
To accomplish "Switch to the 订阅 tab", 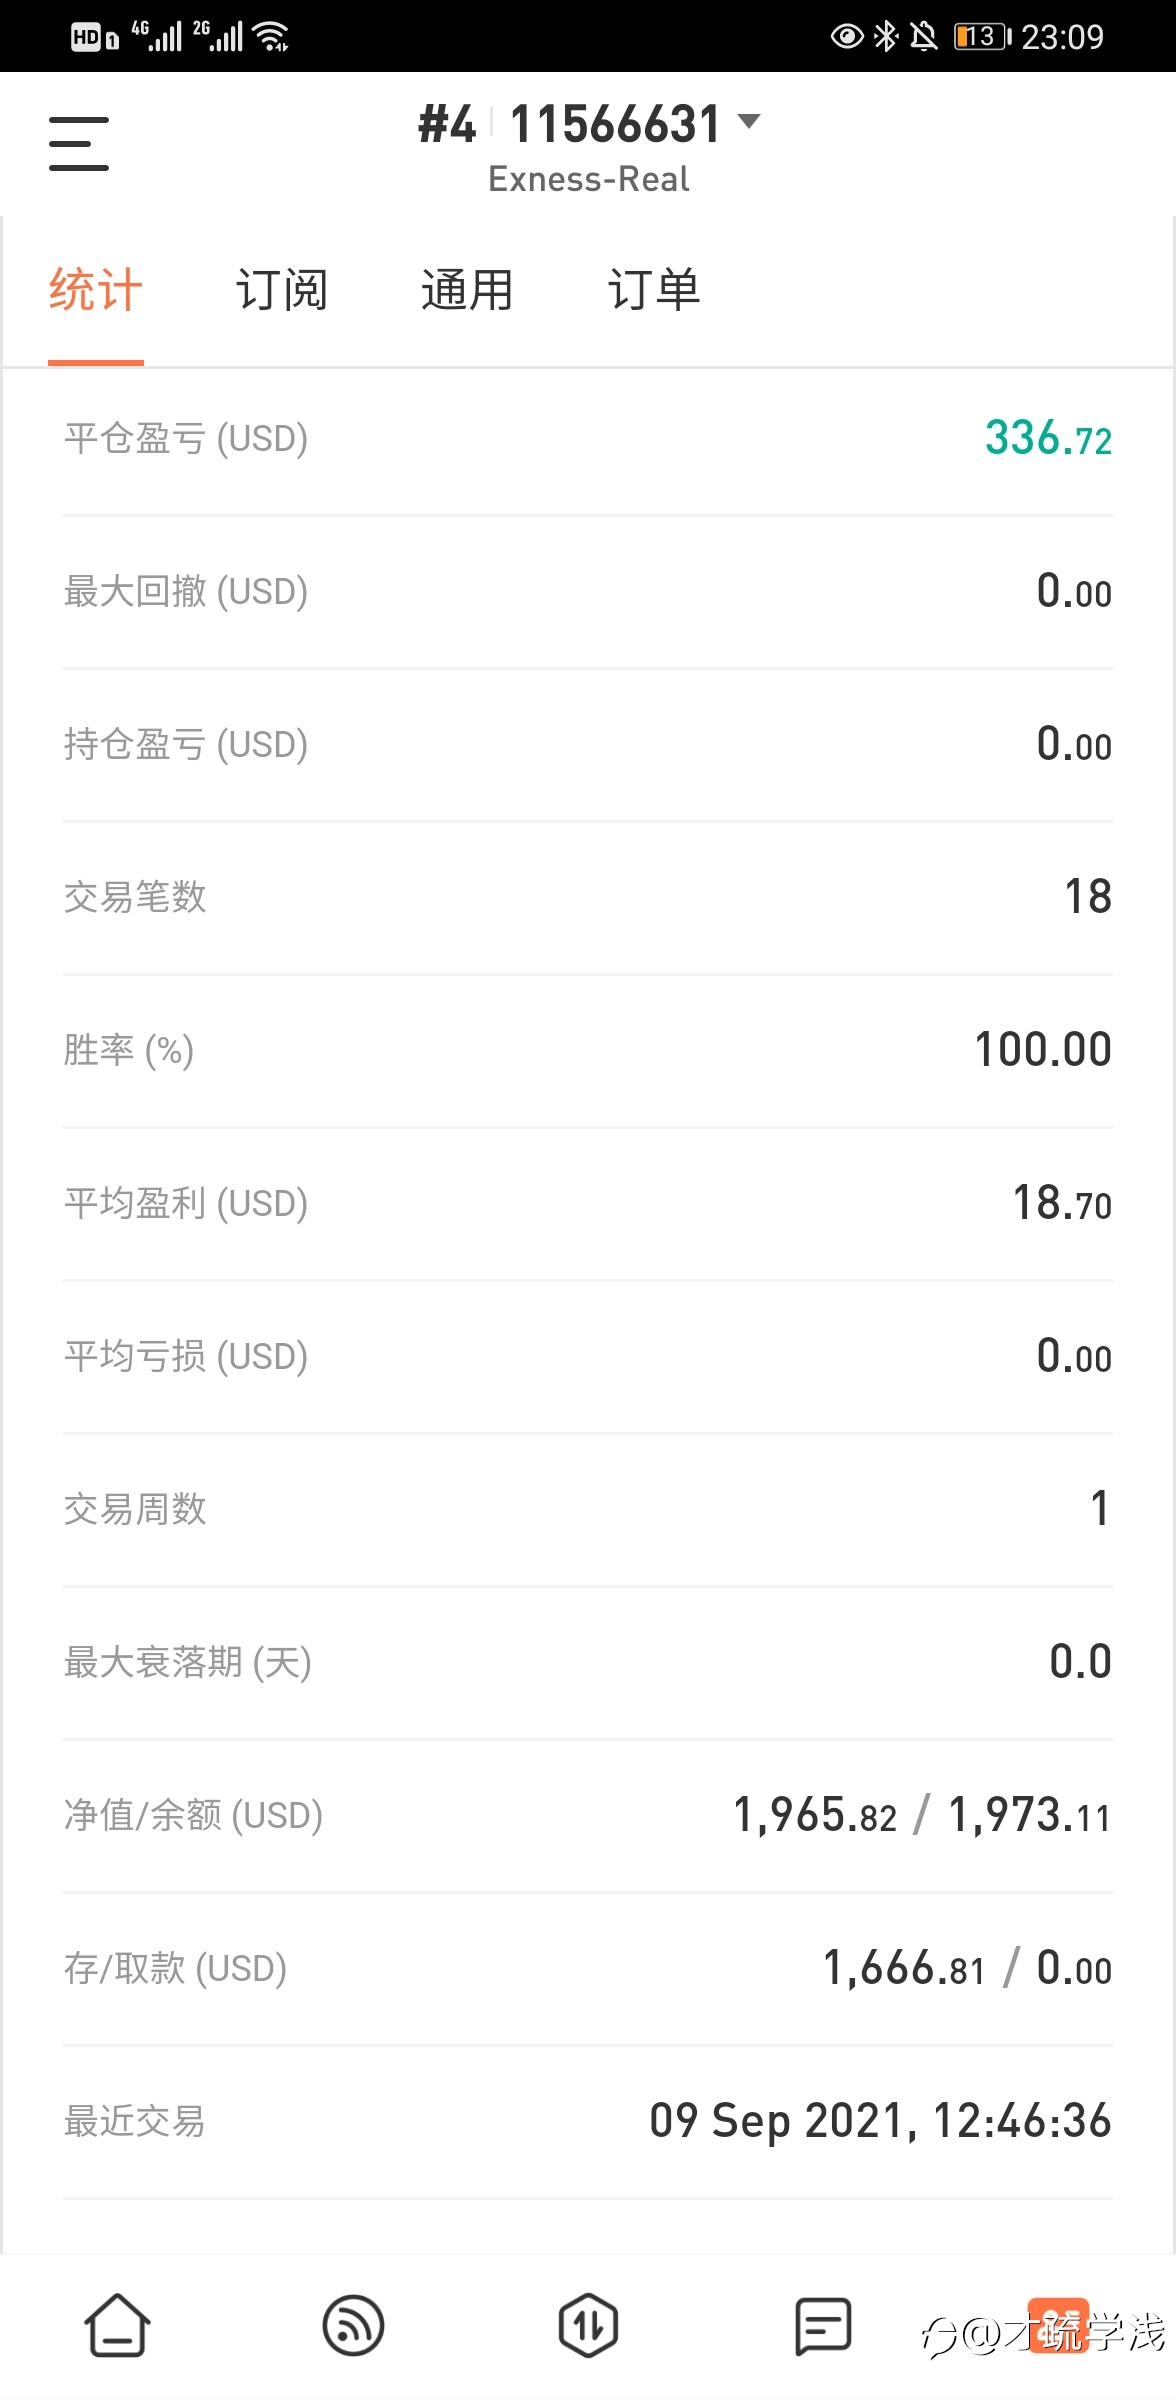I will [282, 290].
